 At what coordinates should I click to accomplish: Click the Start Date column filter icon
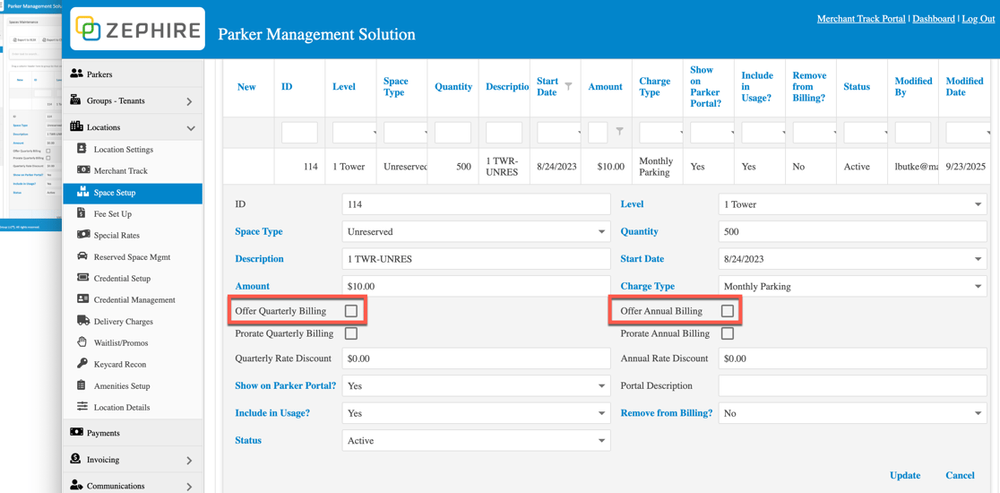pyautogui.click(x=568, y=86)
